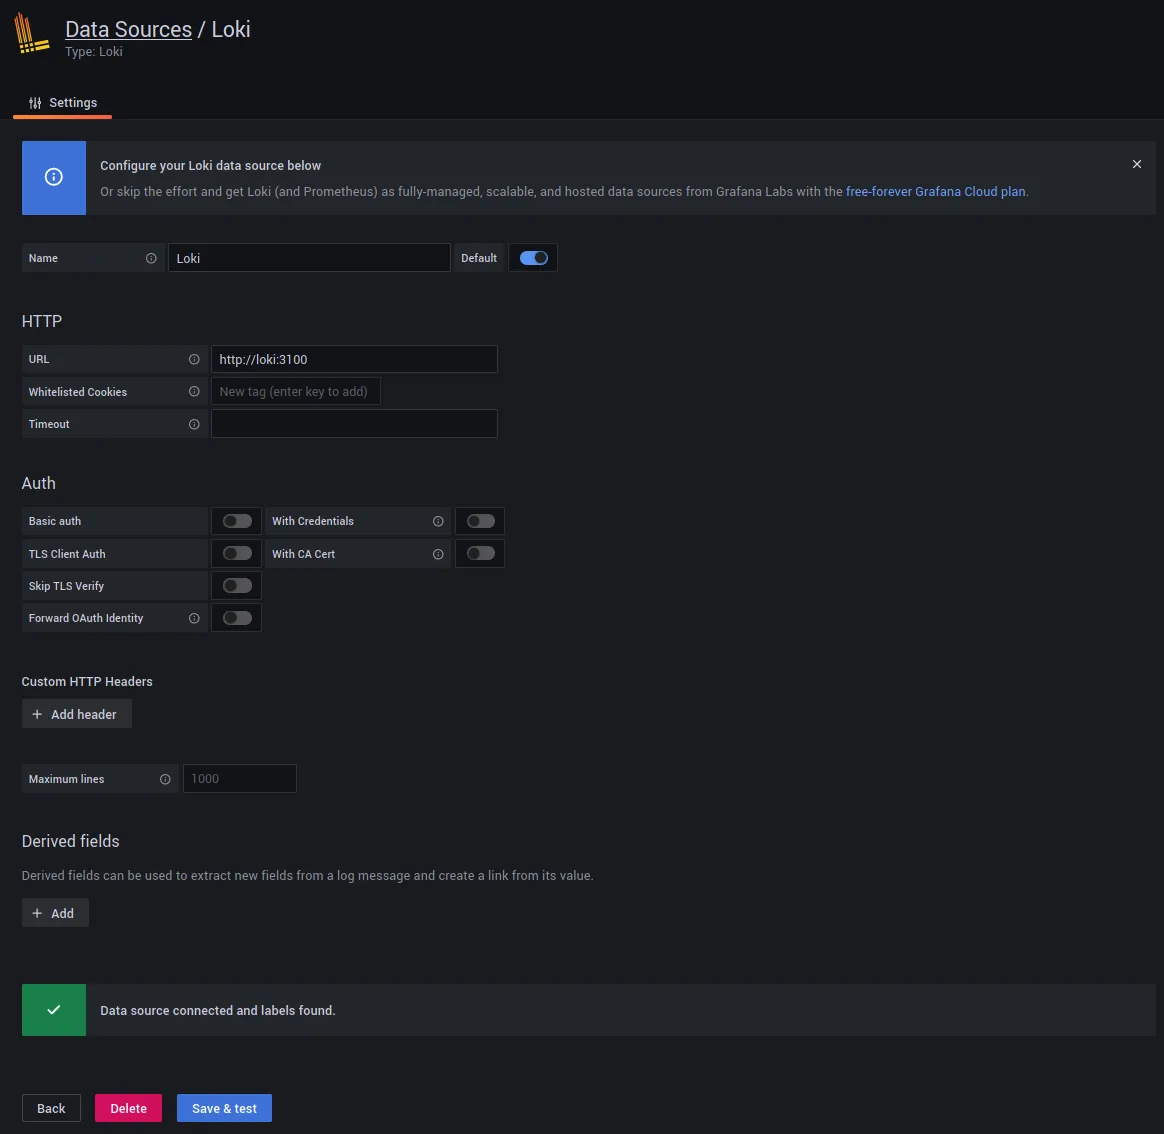Click the Loki logo icon in header
The image size is (1164, 1134).
tap(31, 33)
